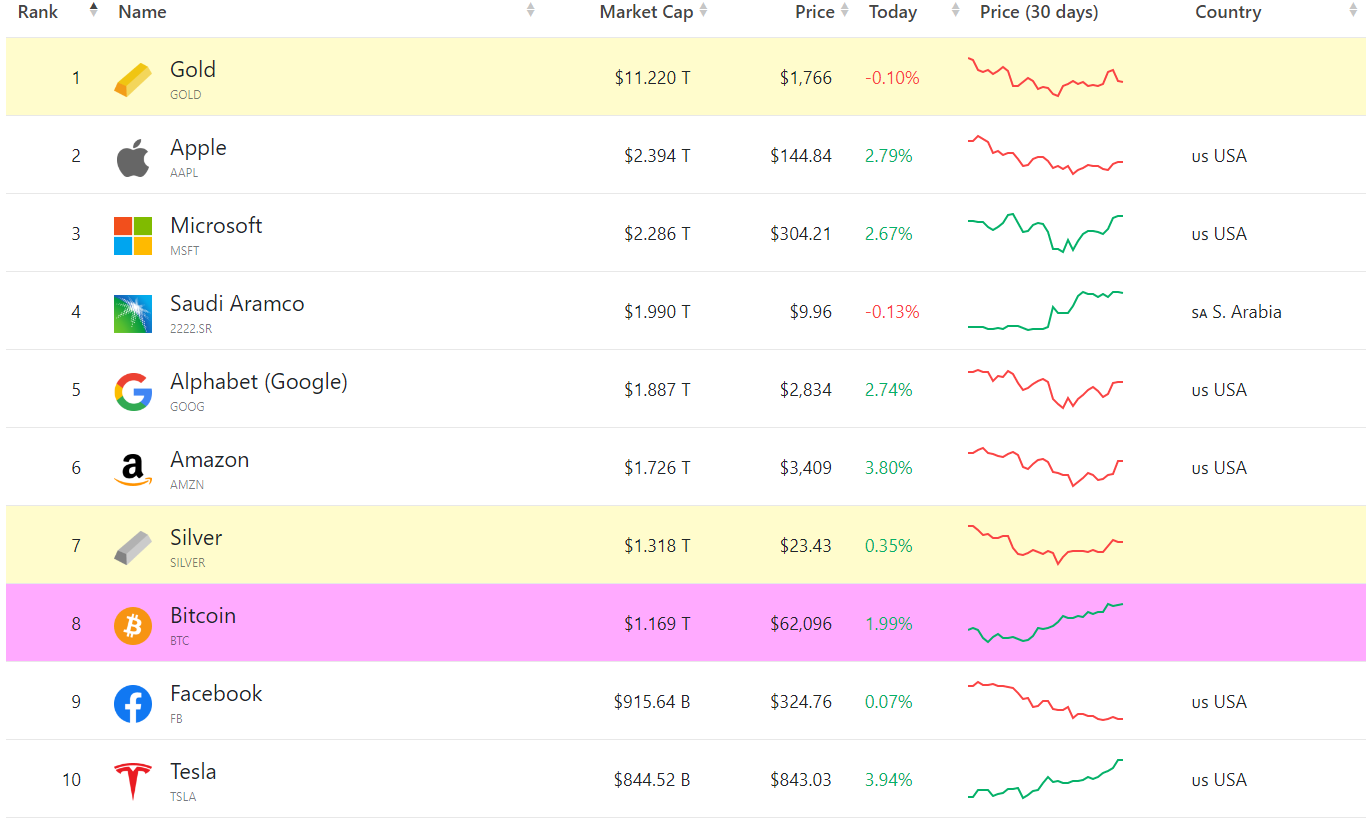This screenshot has height=821, width=1367.
Task: View Gold's 30-day price chart
Action: [1045, 76]
